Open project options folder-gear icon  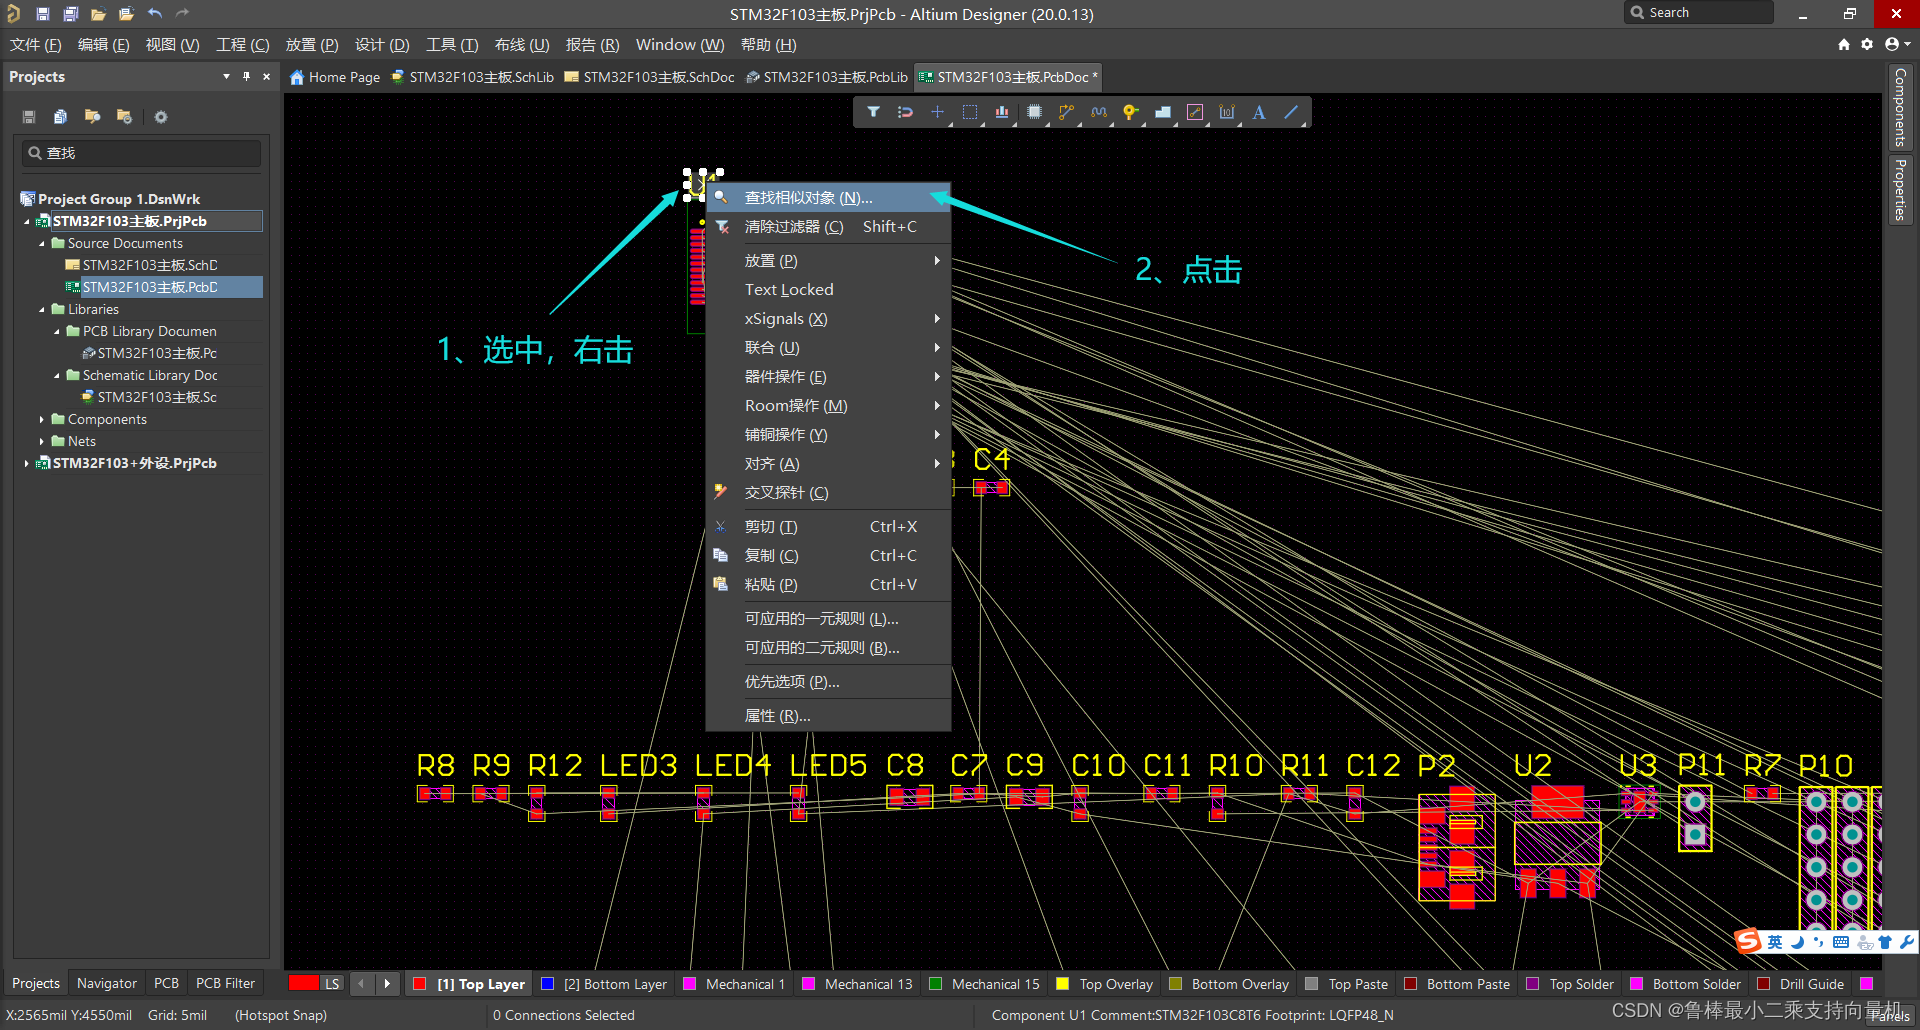pos(124,117)
